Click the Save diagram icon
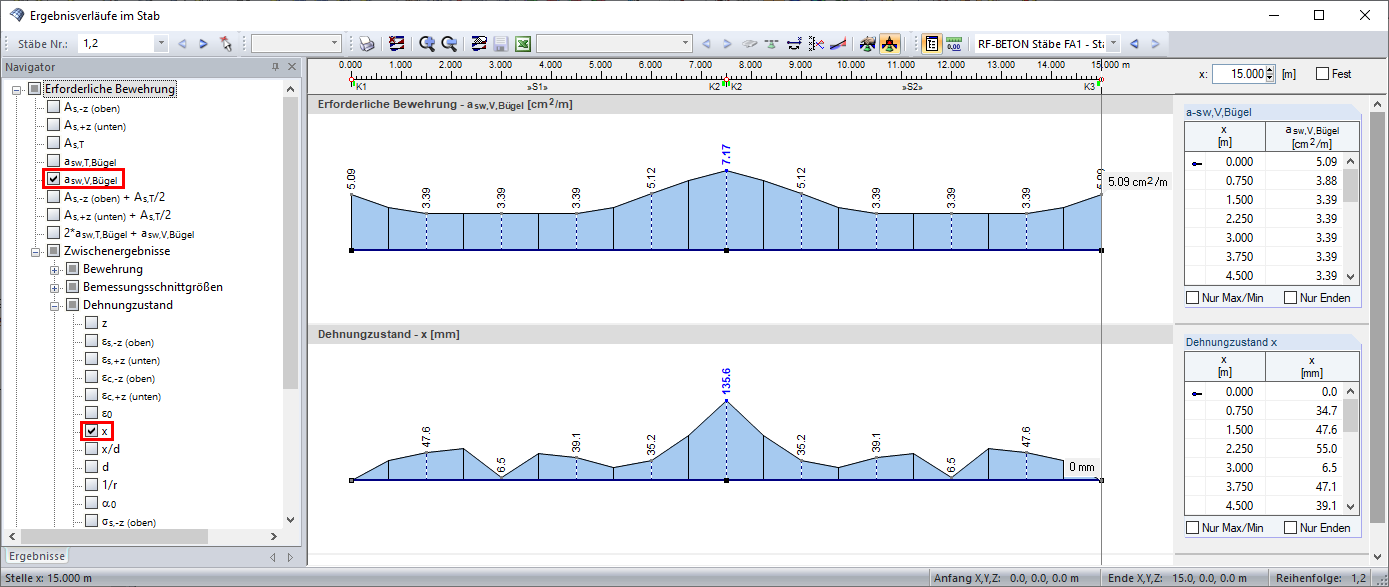Screen dimensions: 1389x587 499,44
